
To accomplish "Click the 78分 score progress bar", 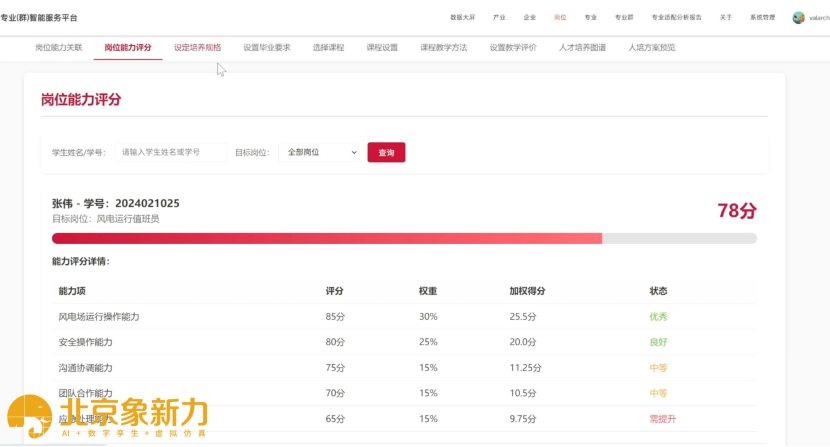I will (404, 238).
